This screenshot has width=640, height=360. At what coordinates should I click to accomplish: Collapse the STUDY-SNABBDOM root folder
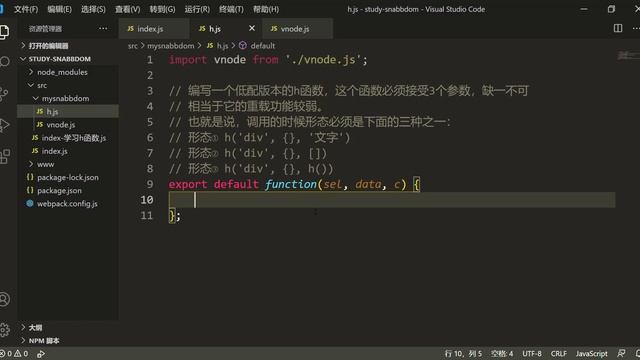click(23, 59)
